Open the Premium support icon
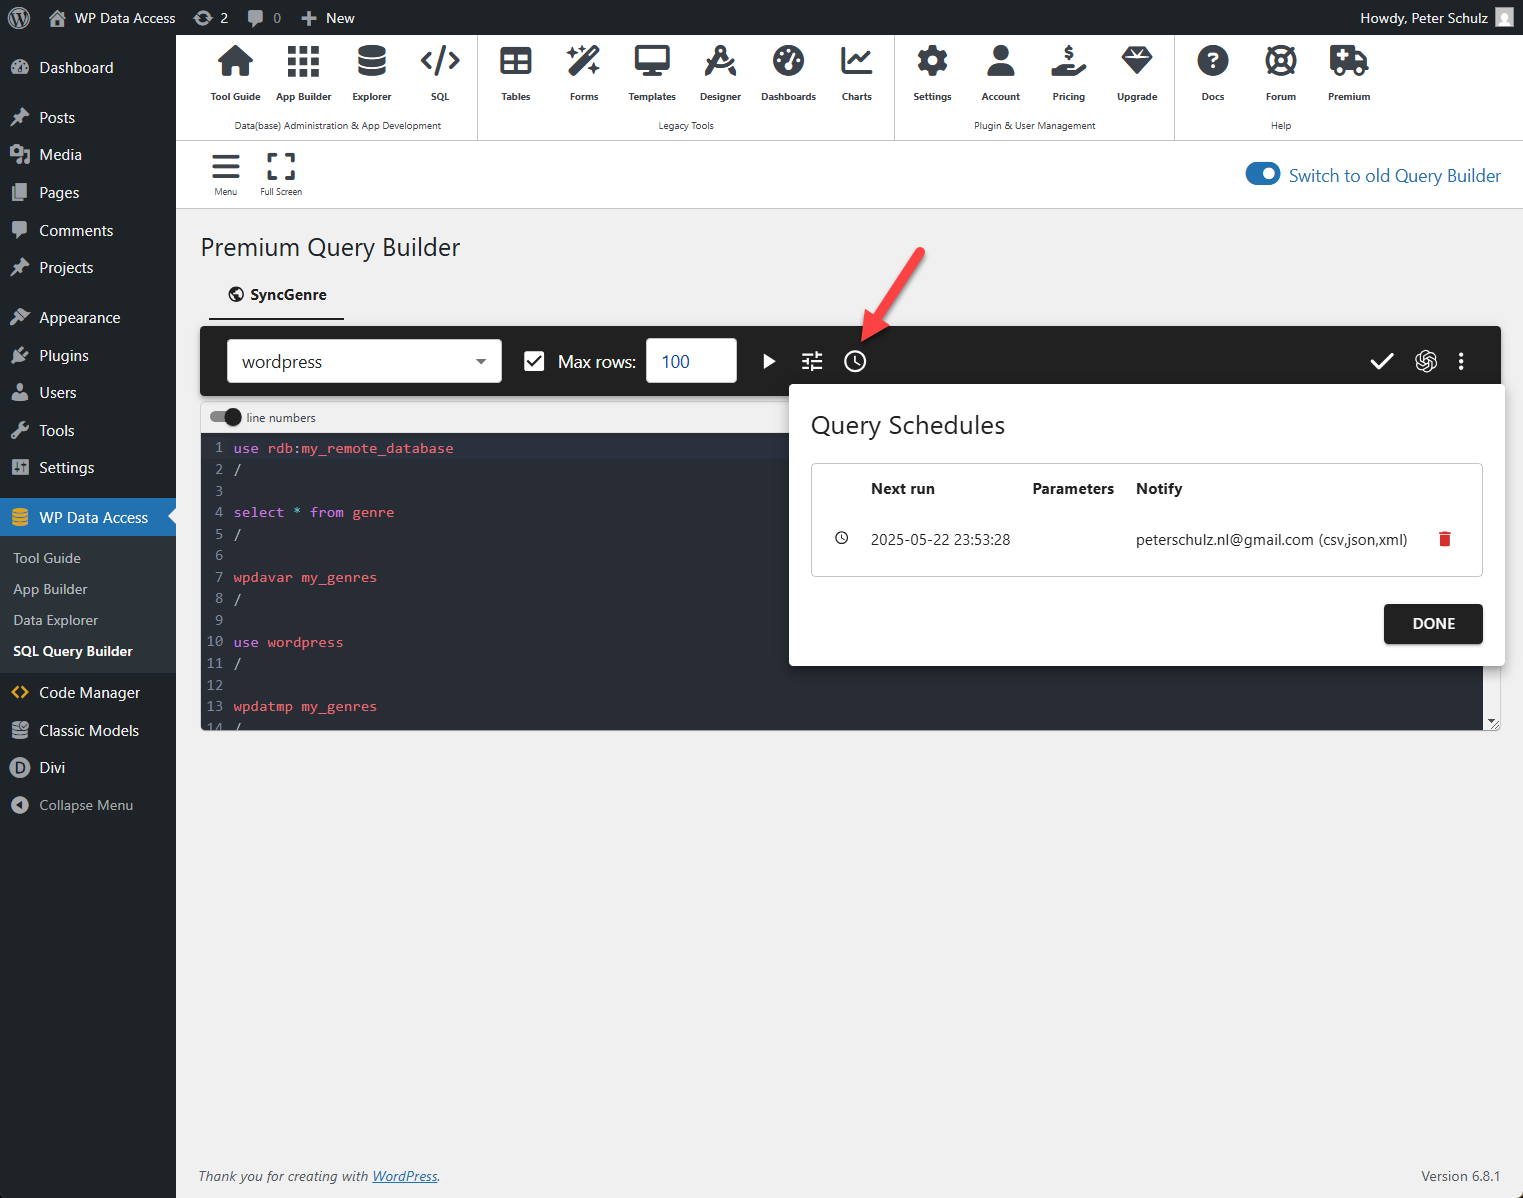 pos(1349,62)
